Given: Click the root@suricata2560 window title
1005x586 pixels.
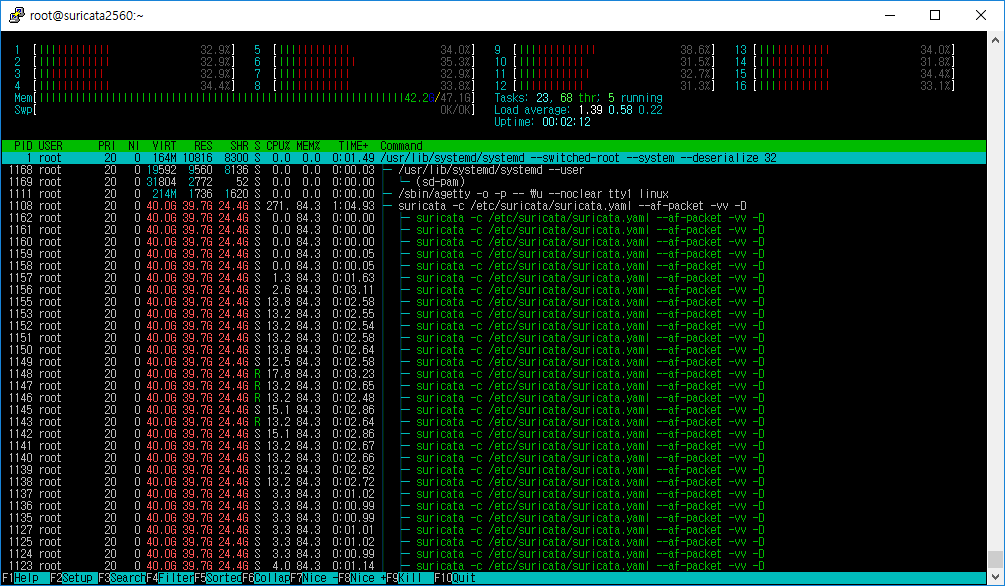Looking at the screenshot, I should pyautogui.click(x=87, y=15).
